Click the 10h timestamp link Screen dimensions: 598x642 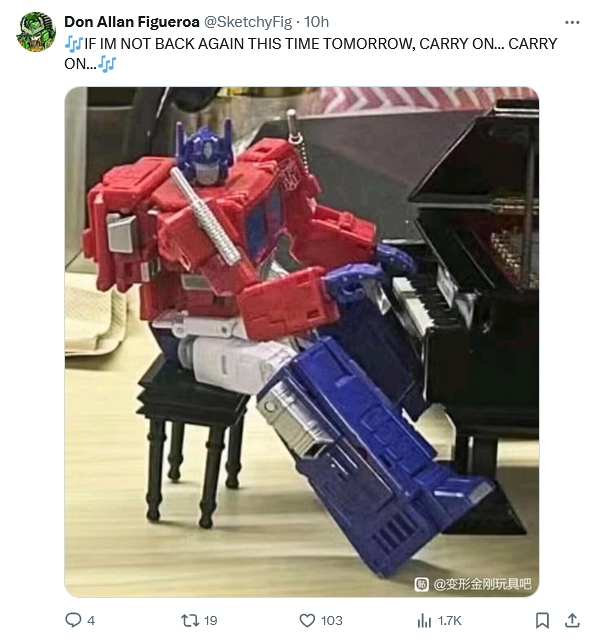317,22
